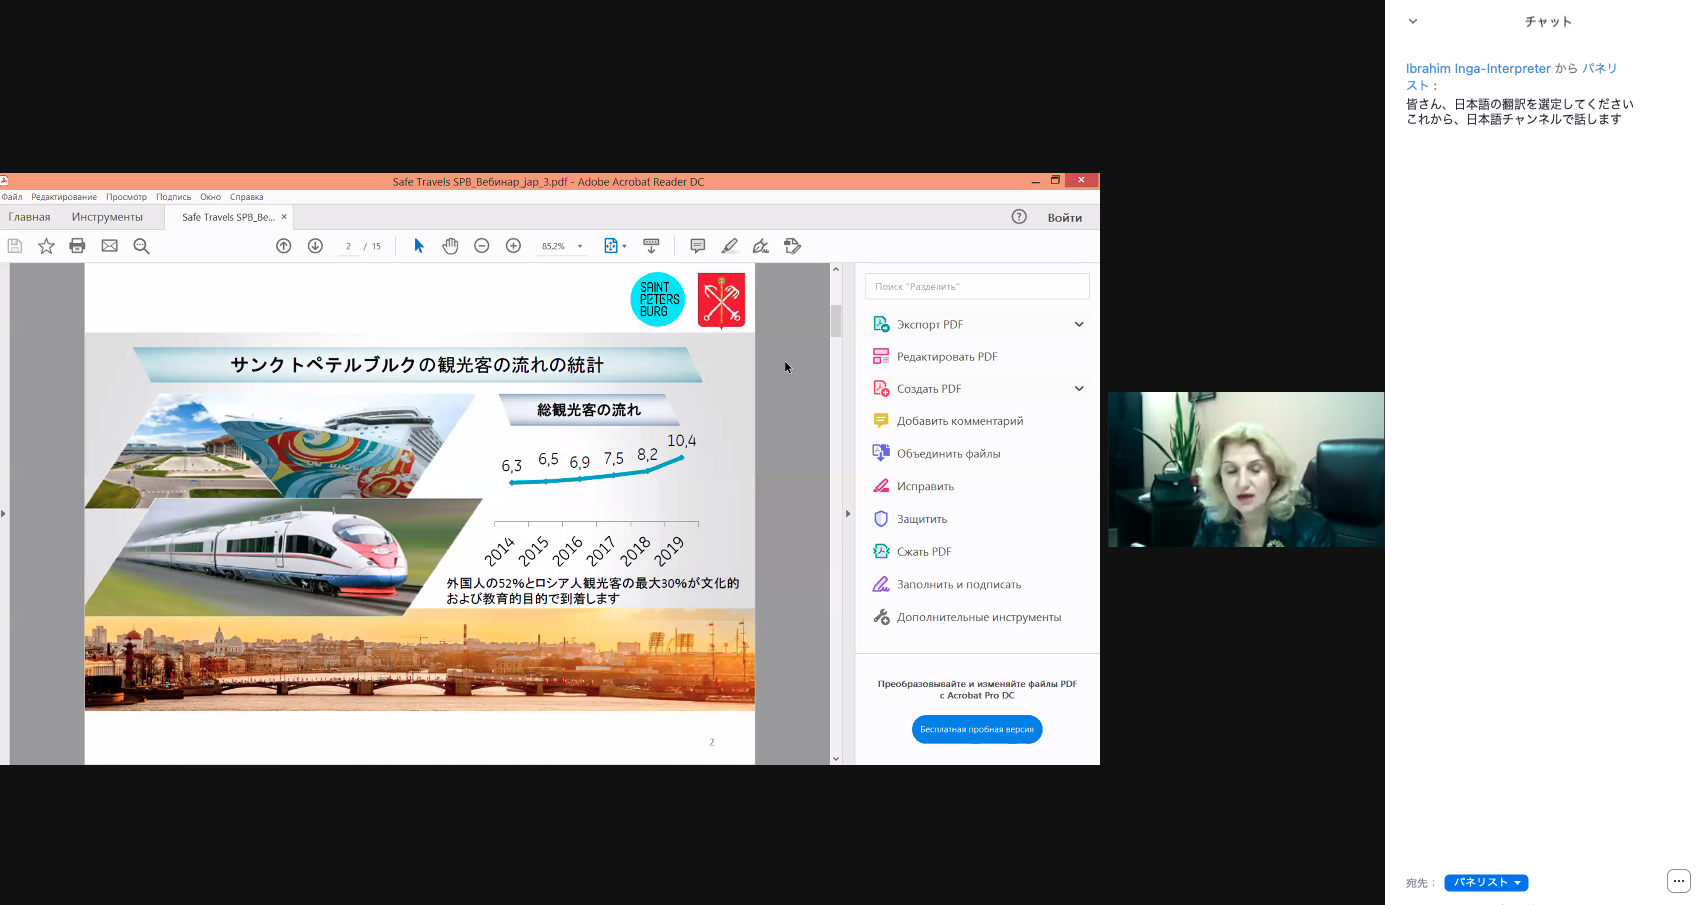This screenshot has height=905, width=1698.
Task: Click the Print icon in Acrobat toolbar
Action: pos(77,246)
